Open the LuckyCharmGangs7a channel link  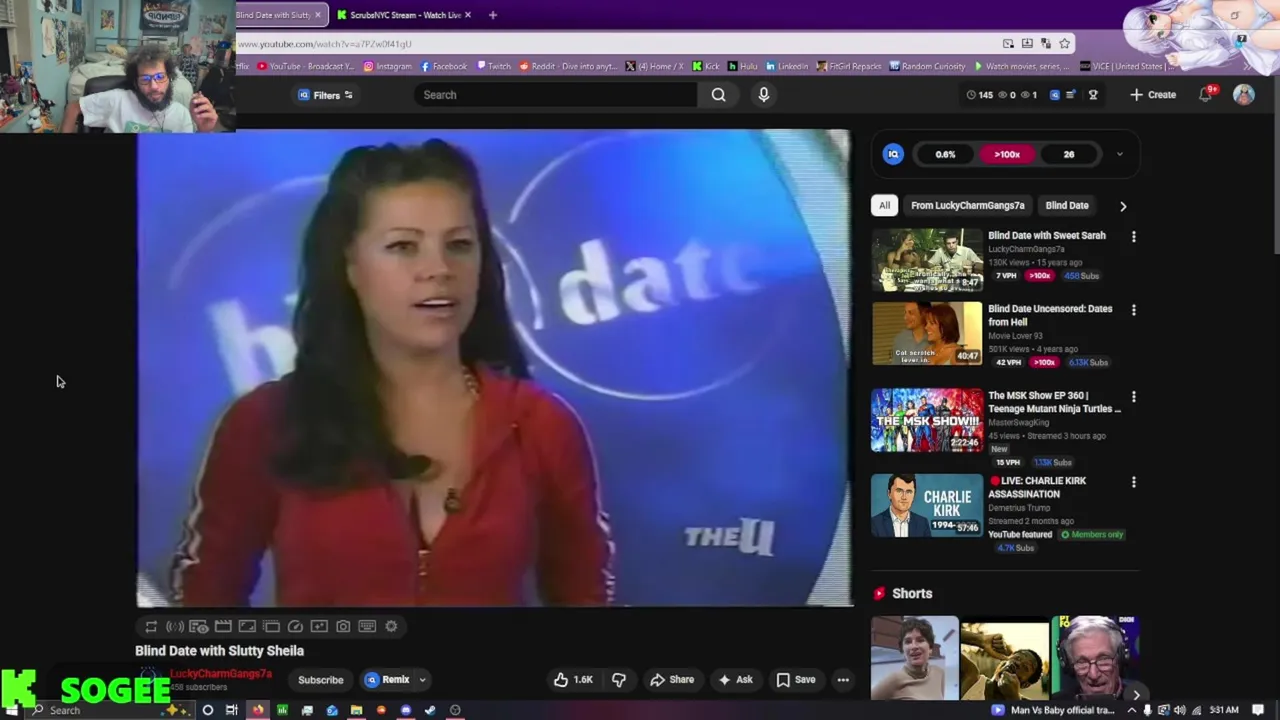click(x=220, y=674)
